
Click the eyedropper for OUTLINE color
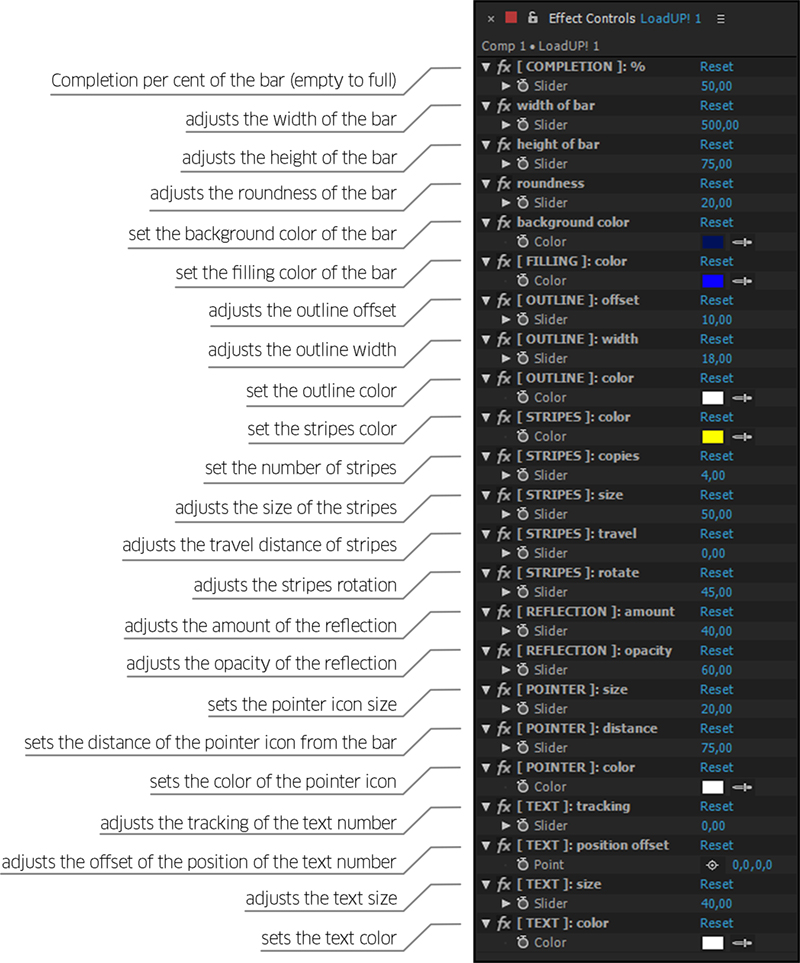(742, 398)
